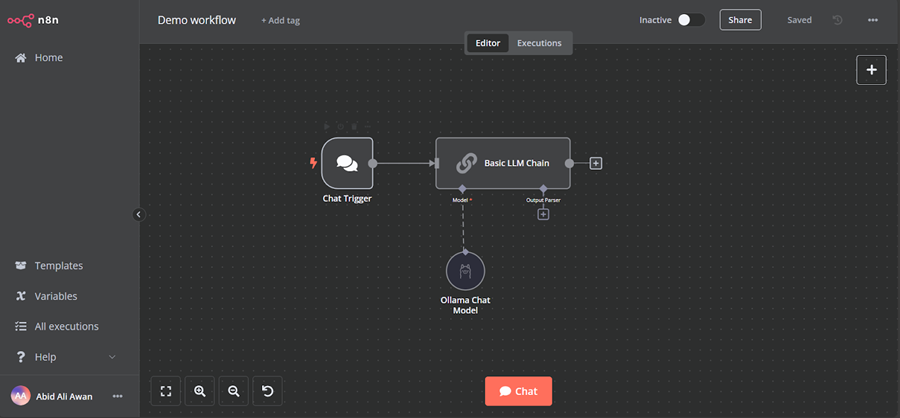Zoom out on canvas

tap(234, 392)
